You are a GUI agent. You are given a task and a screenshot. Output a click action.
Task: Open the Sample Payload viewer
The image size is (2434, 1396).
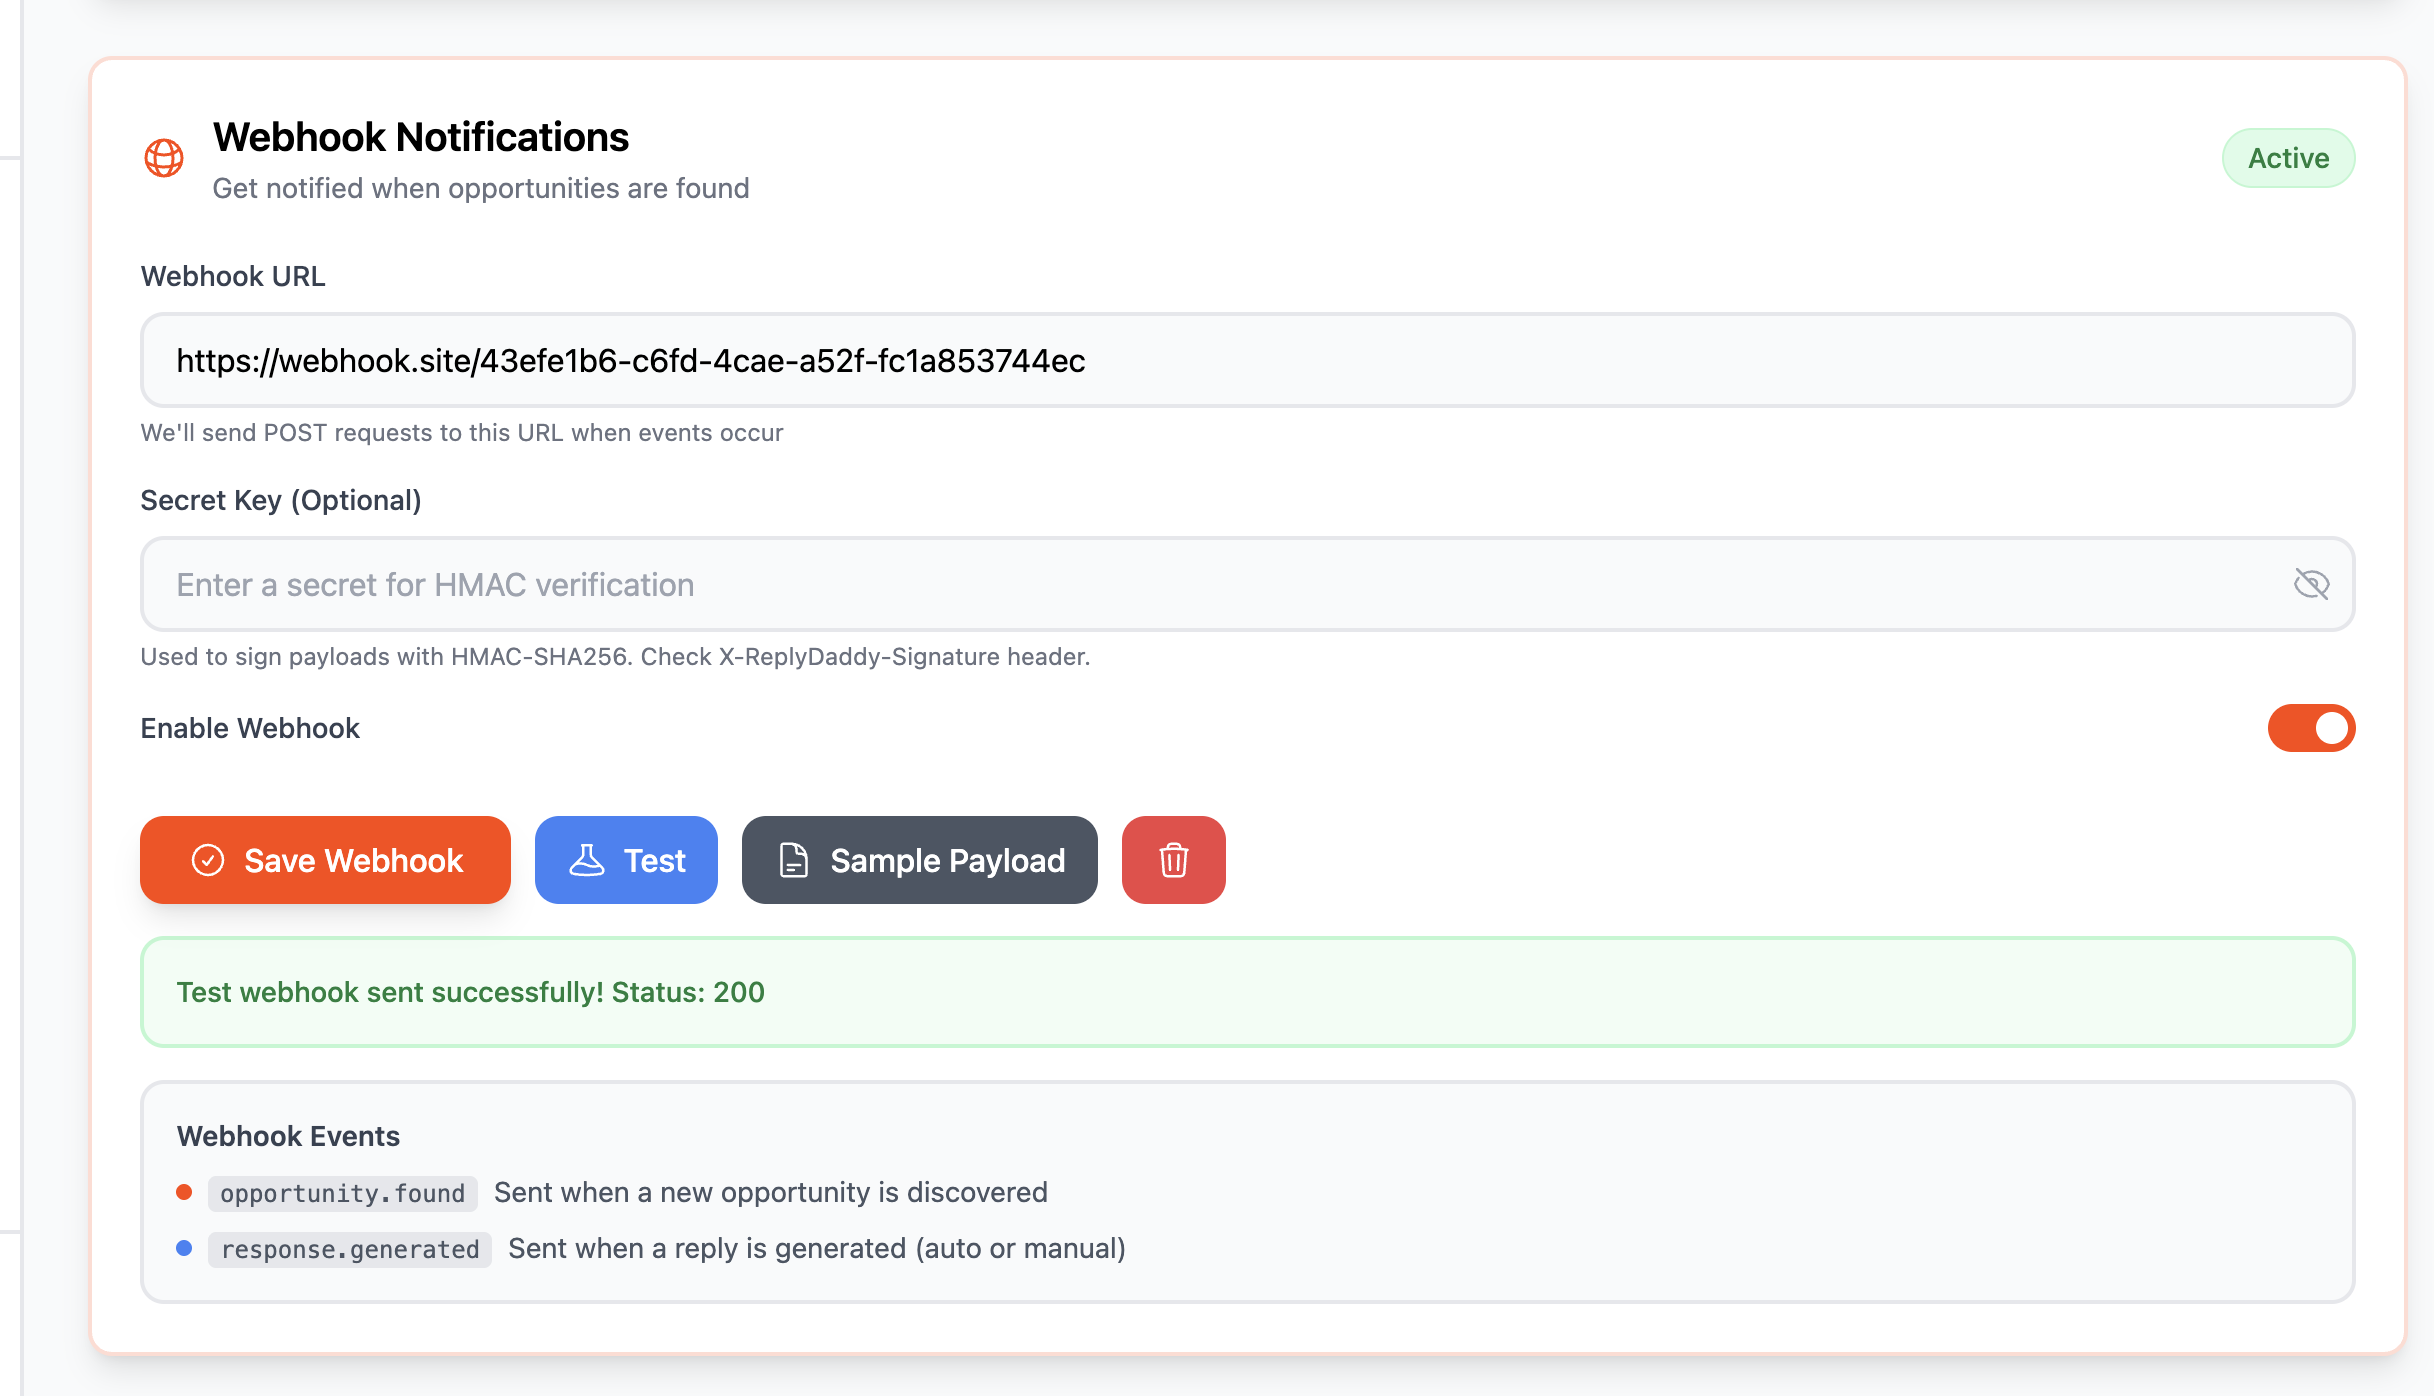(919, 860)
